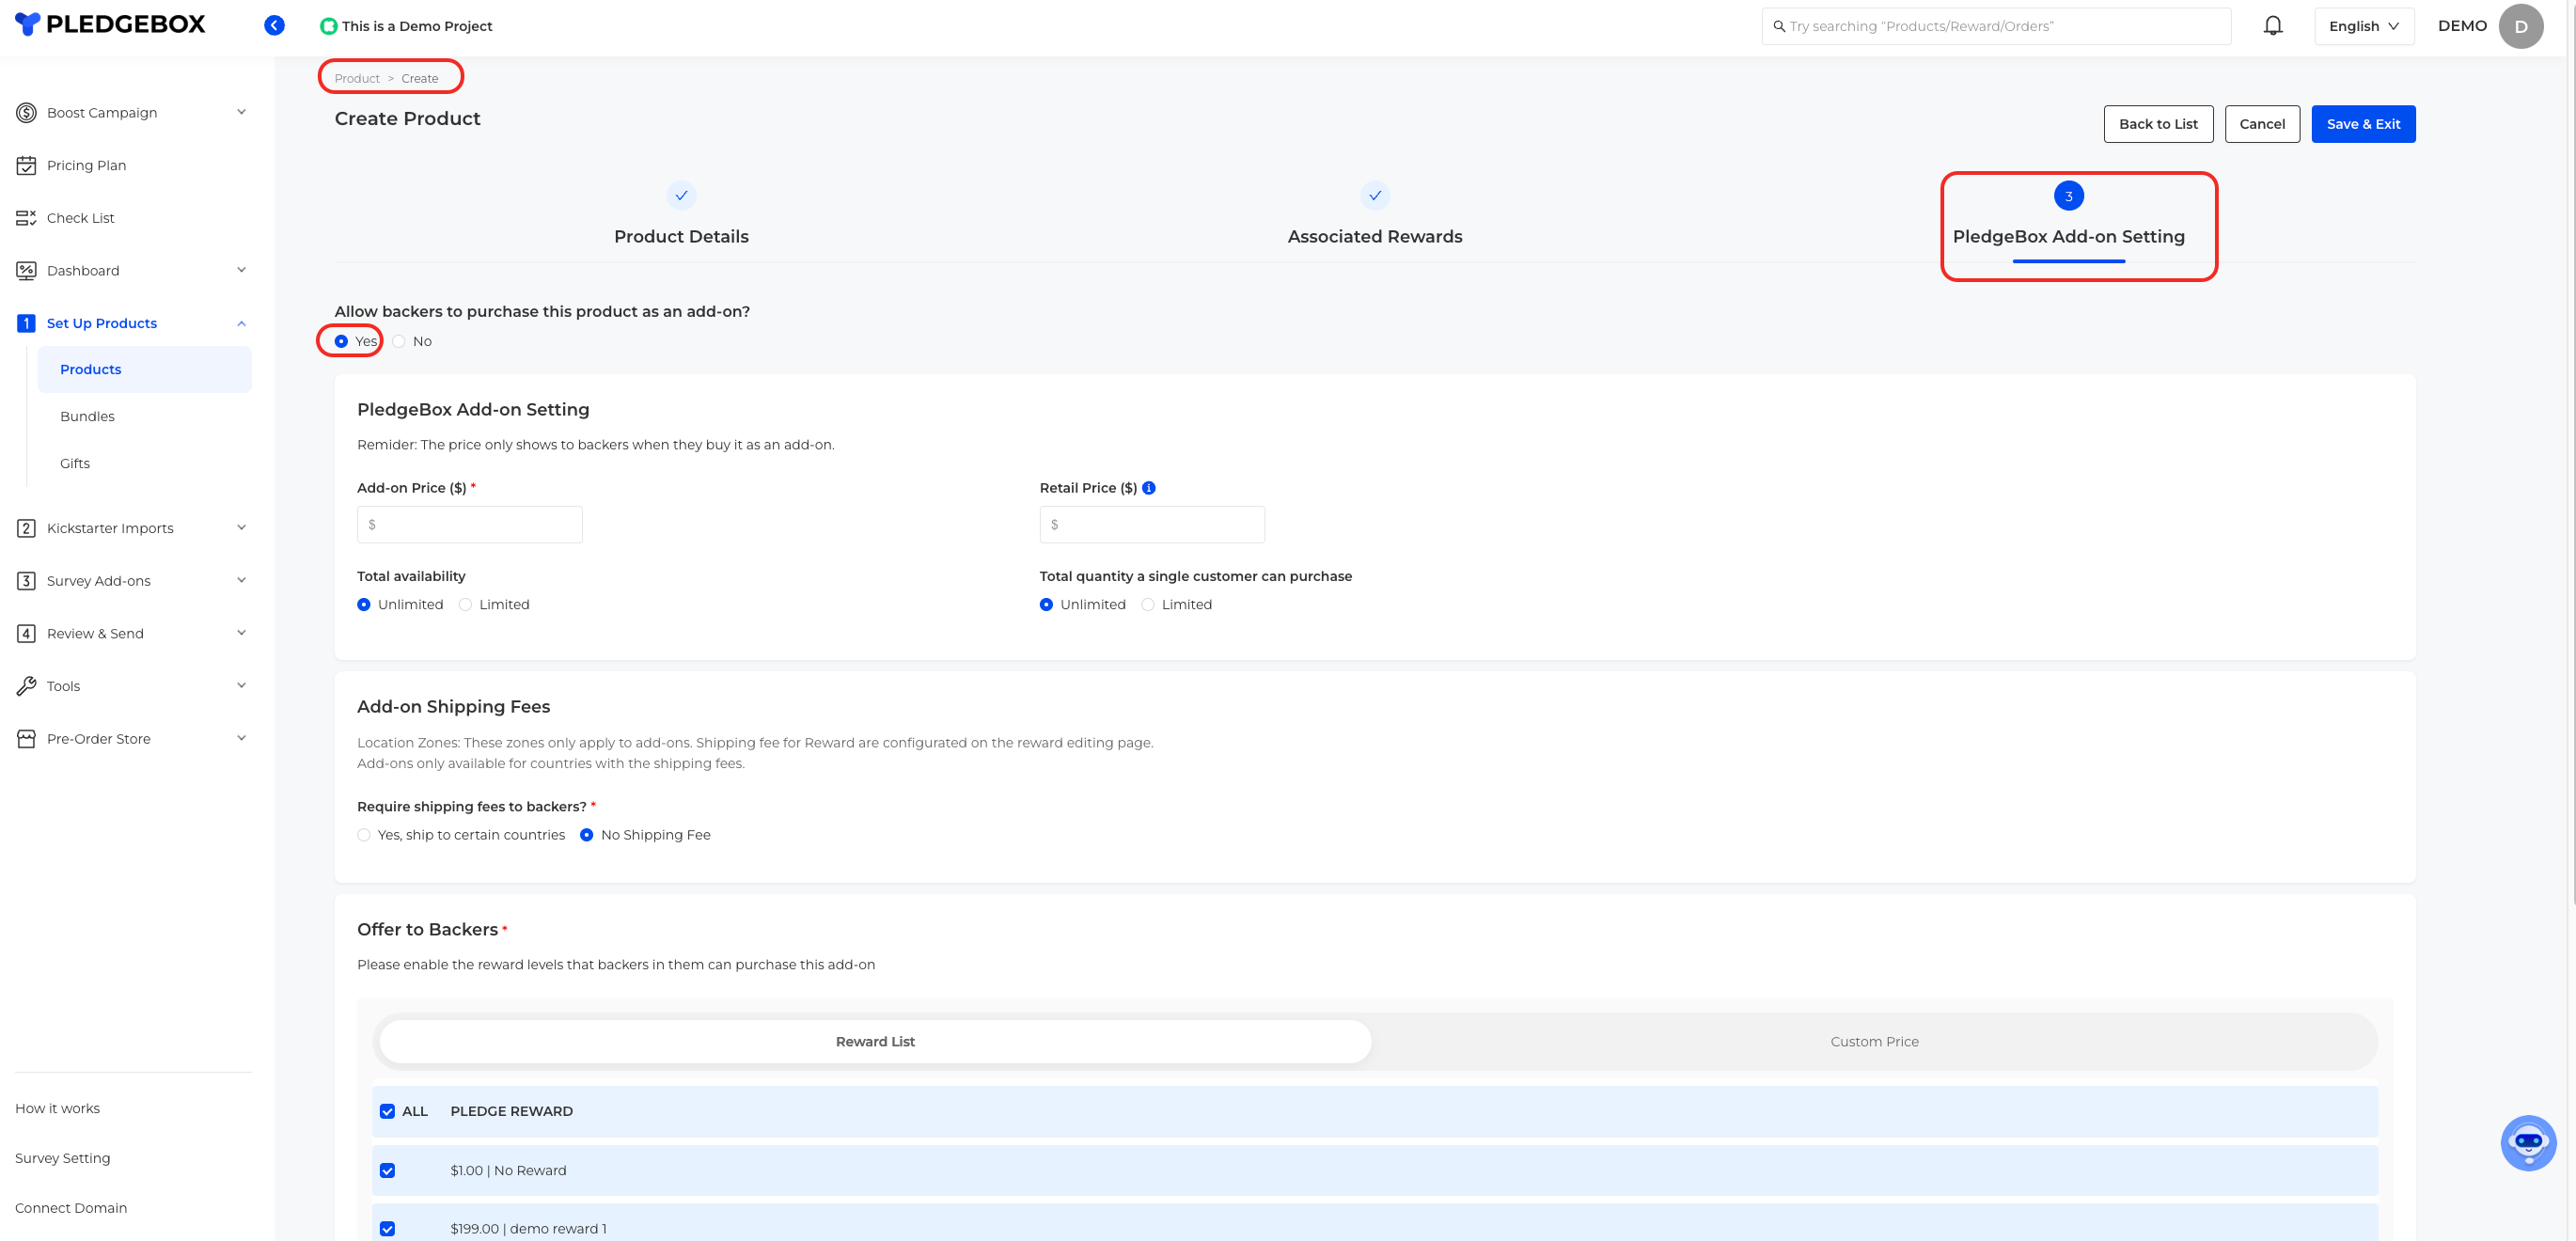The width and height of the screenshot is (2576, 1241).
Task: Set single customer quantity to Limited
Action: (x=1148, y=605)
